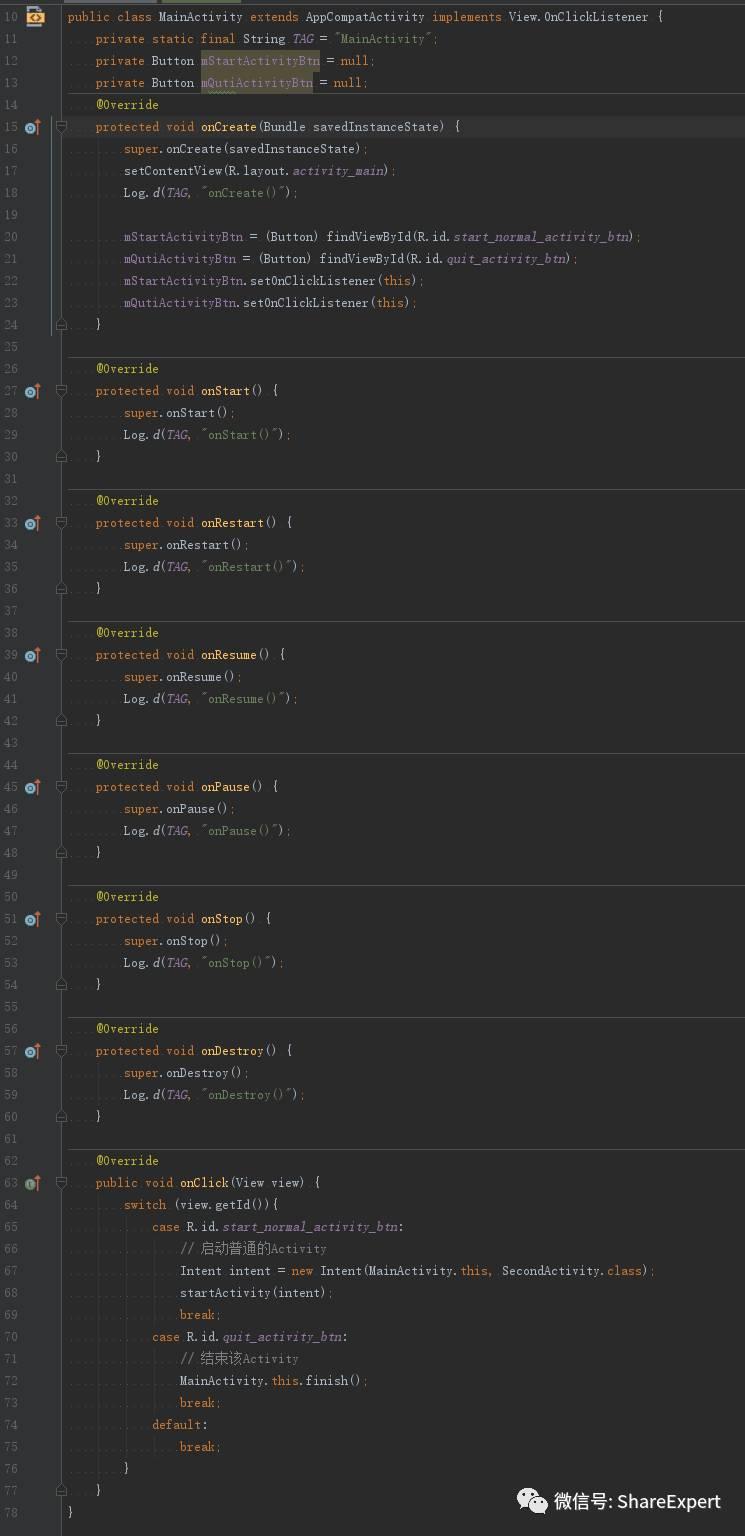Collapse the onRestart method fold marker

click(x=61, y=523)
